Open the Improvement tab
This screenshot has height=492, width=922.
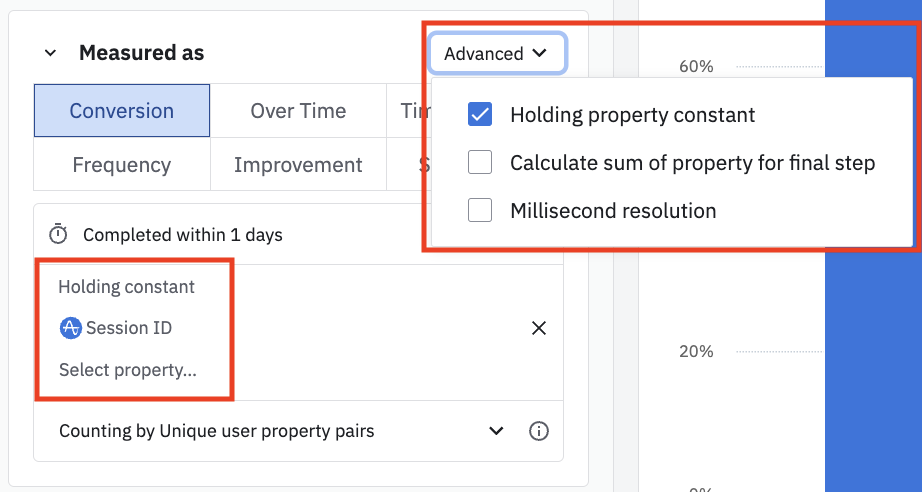[298, 165]
